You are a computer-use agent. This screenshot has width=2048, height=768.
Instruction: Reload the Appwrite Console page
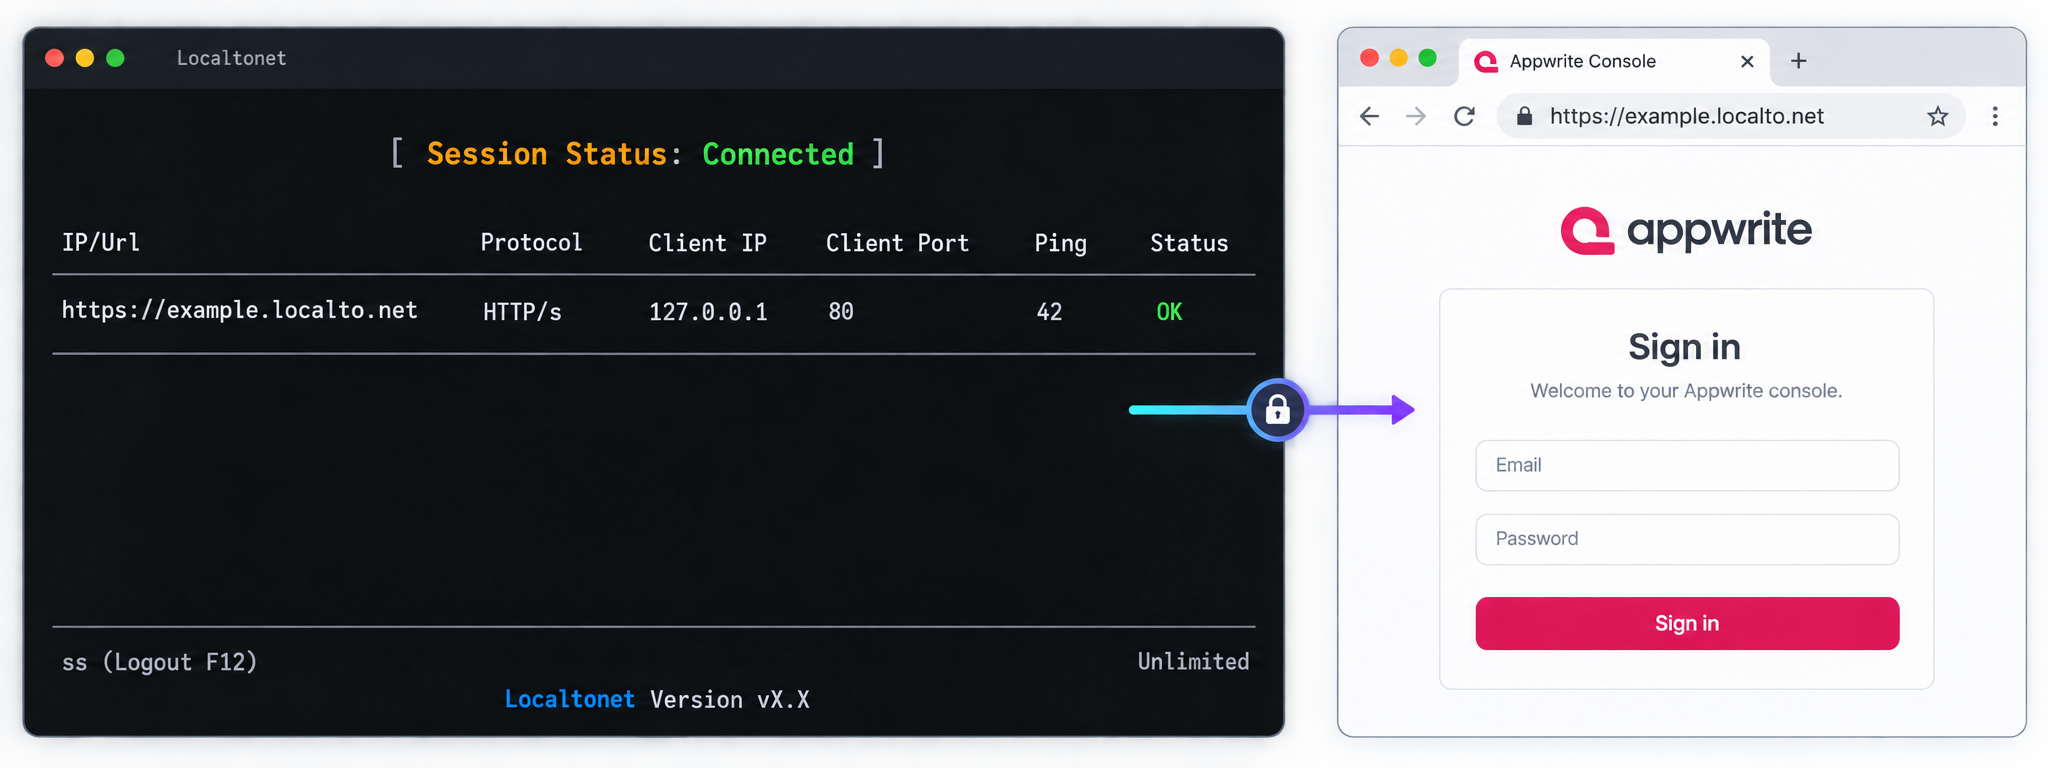pos(1464,117)
